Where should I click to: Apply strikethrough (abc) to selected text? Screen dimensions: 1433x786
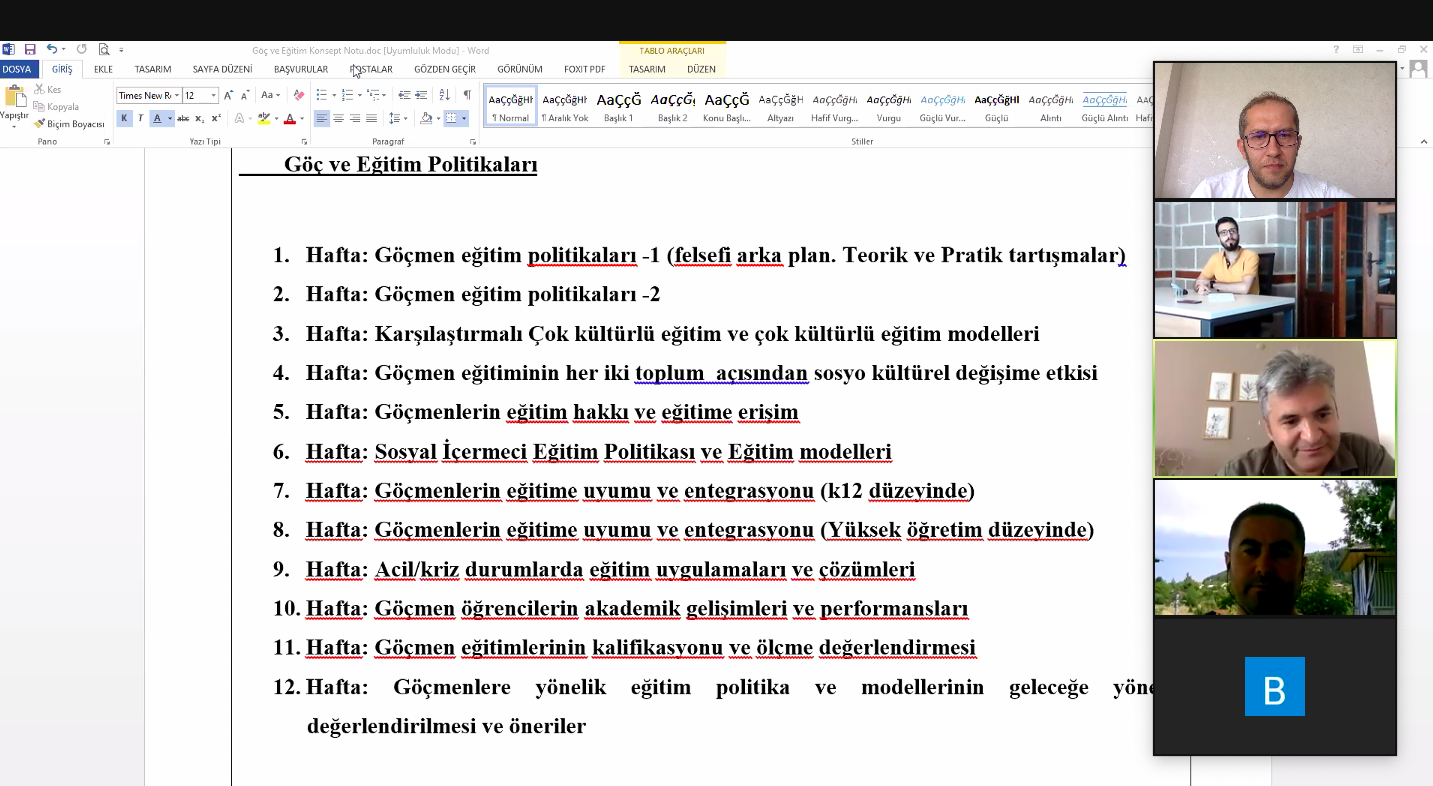point(184,118)
